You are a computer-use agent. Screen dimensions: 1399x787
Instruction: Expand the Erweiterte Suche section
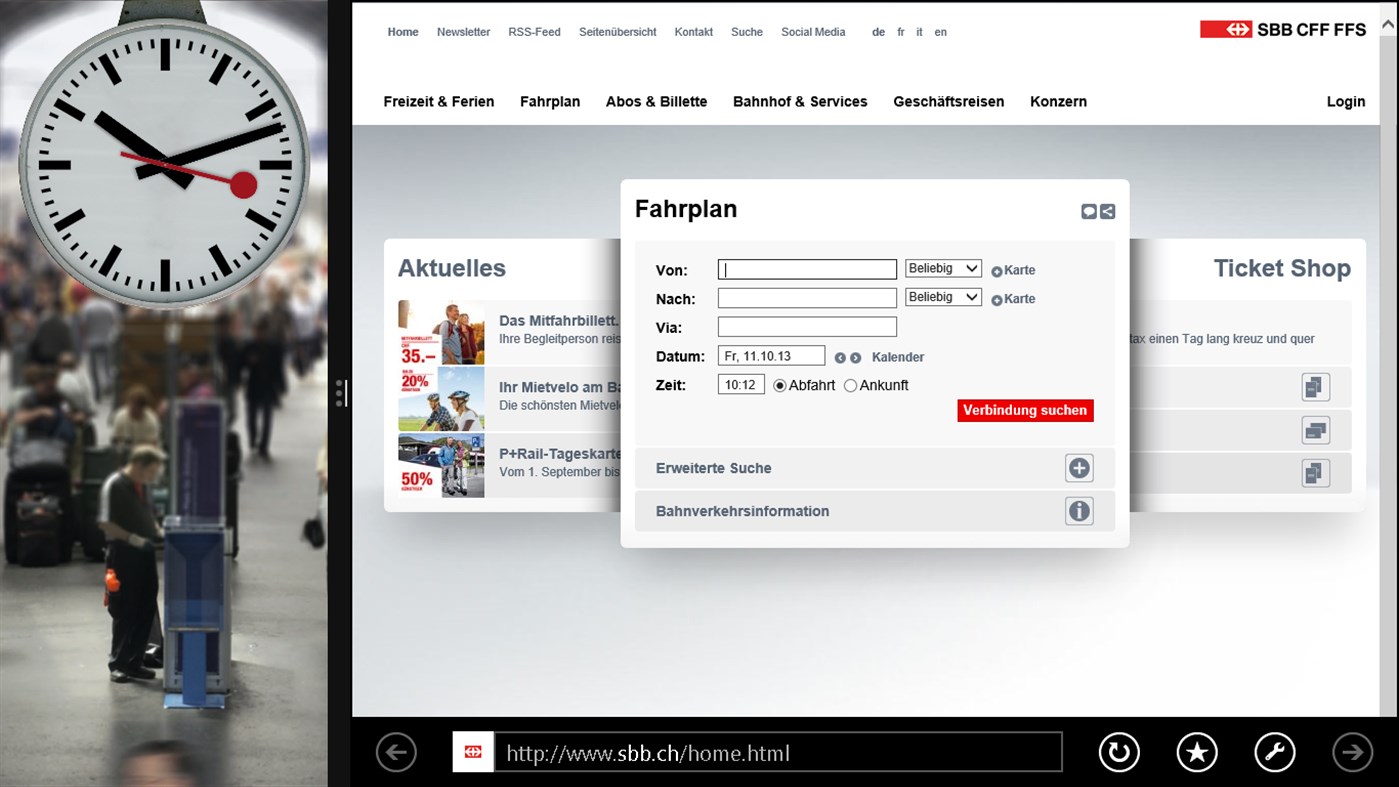pos(875,468)
